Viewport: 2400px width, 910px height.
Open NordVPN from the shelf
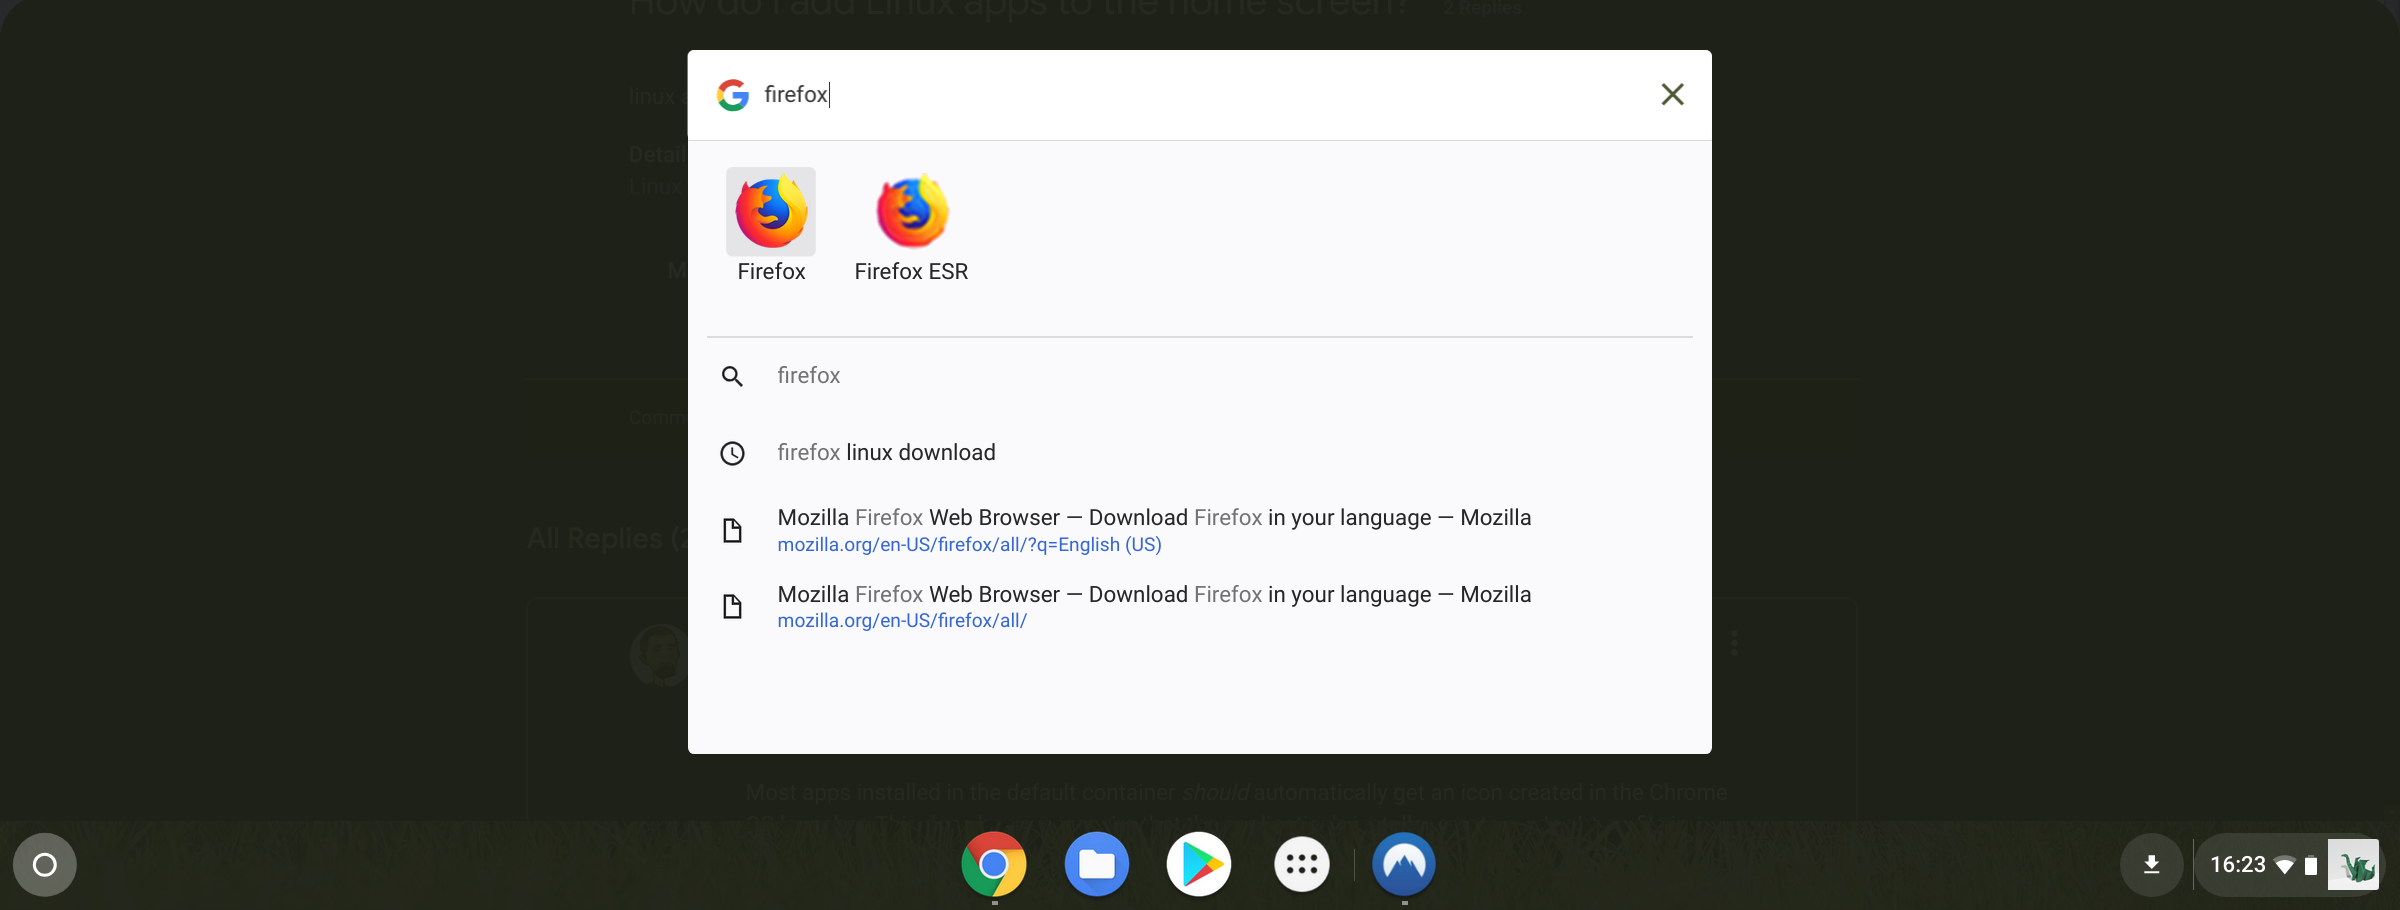pos(1403,864)
